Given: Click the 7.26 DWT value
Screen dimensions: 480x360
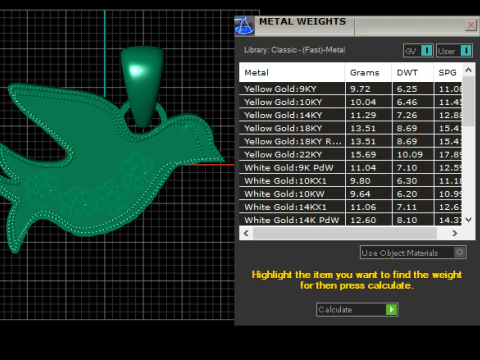Looking at the screenshot, I should tap(407, 115).
